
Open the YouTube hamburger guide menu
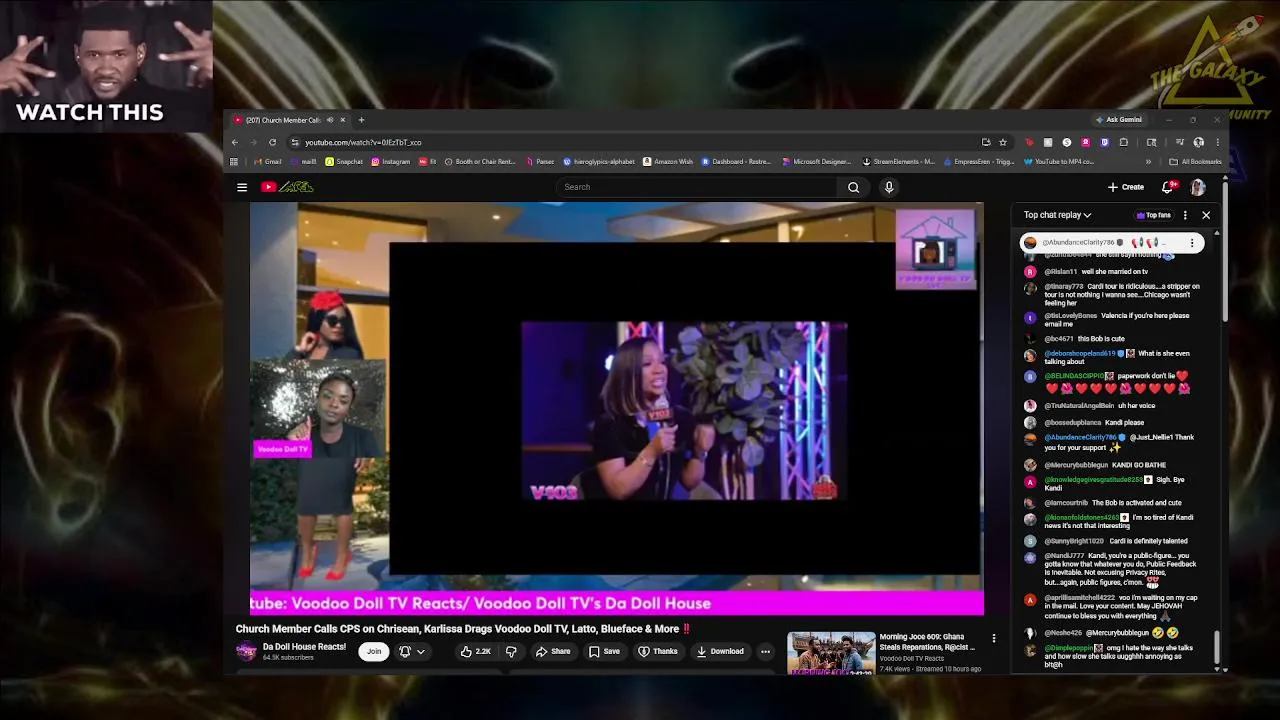(x=242, y=187)
